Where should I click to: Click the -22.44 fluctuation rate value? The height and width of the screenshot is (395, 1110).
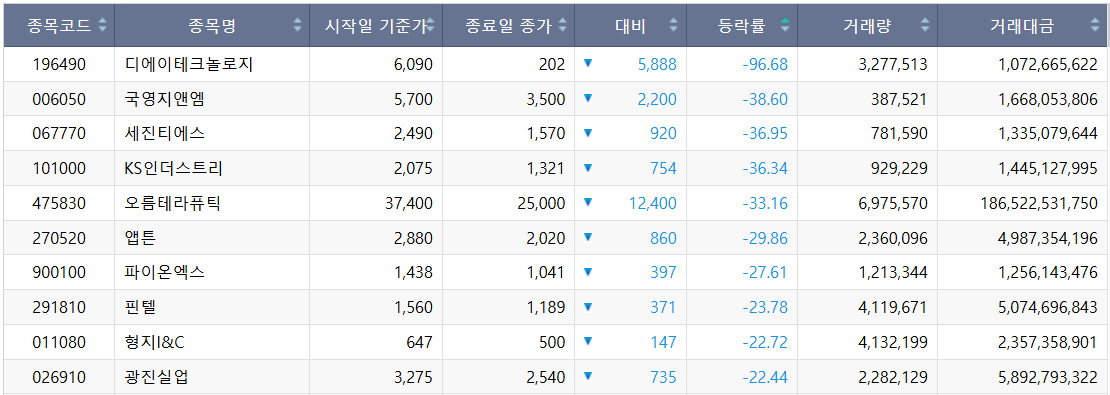pos(765,377)
